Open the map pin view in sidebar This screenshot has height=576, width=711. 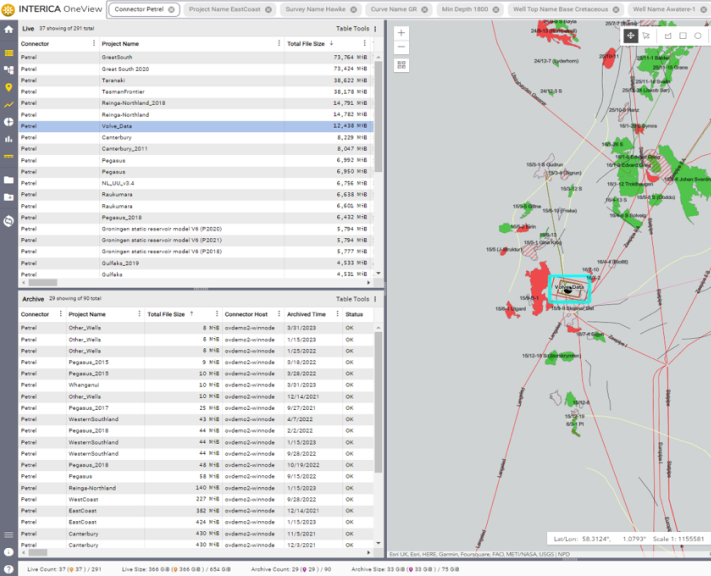point(9,87)
